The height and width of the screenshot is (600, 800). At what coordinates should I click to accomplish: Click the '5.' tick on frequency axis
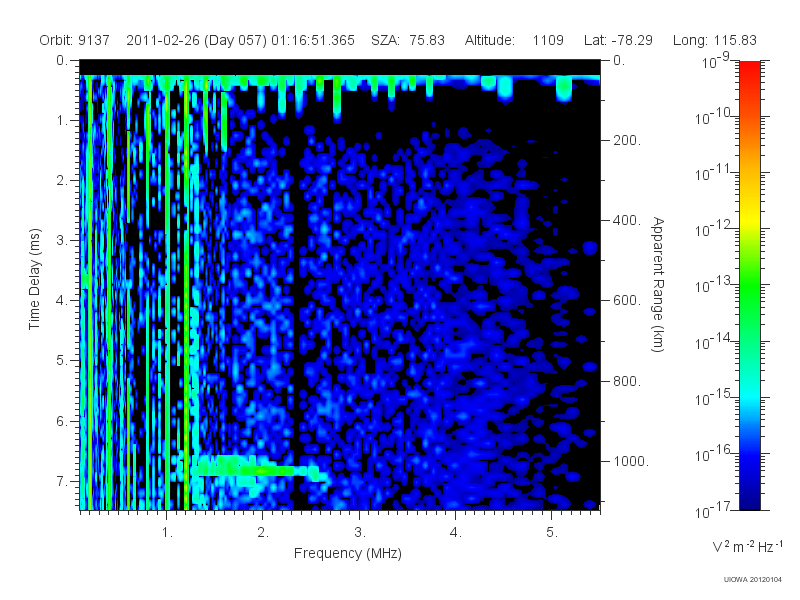[x=552, y=533]
